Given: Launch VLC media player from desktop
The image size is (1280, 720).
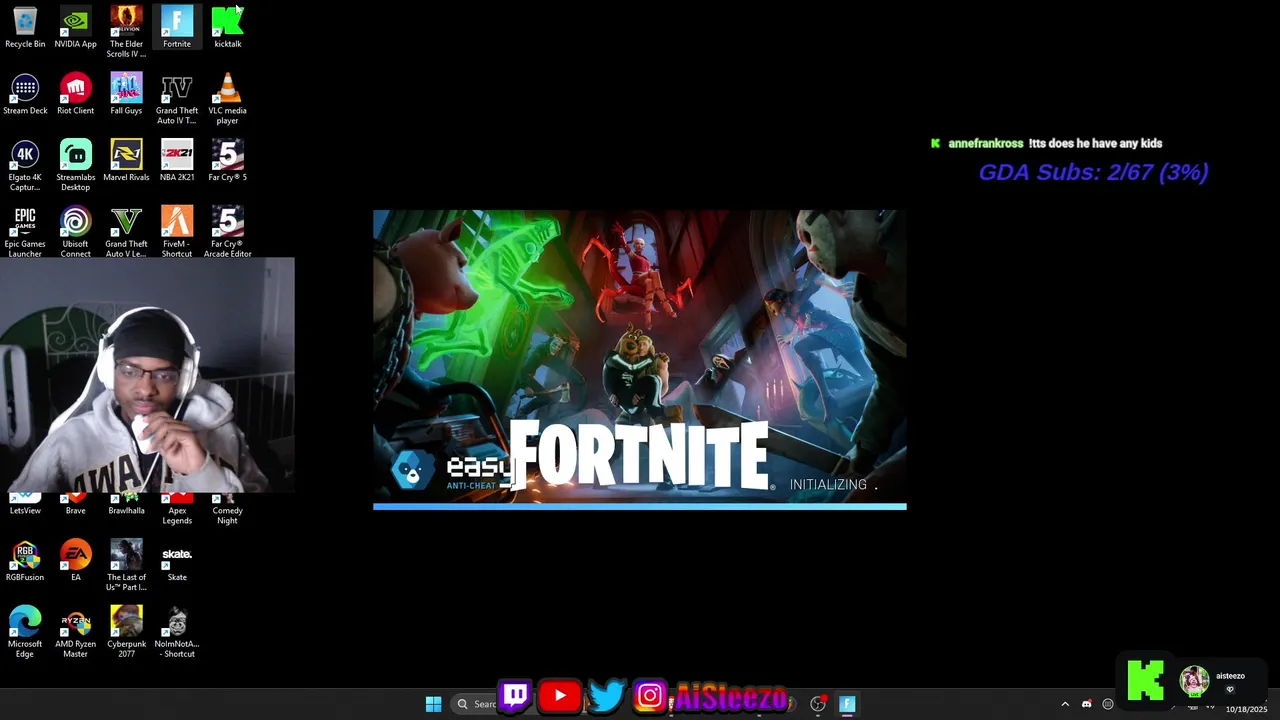Looking at the screenshot, I should click(x=228, y=99).
